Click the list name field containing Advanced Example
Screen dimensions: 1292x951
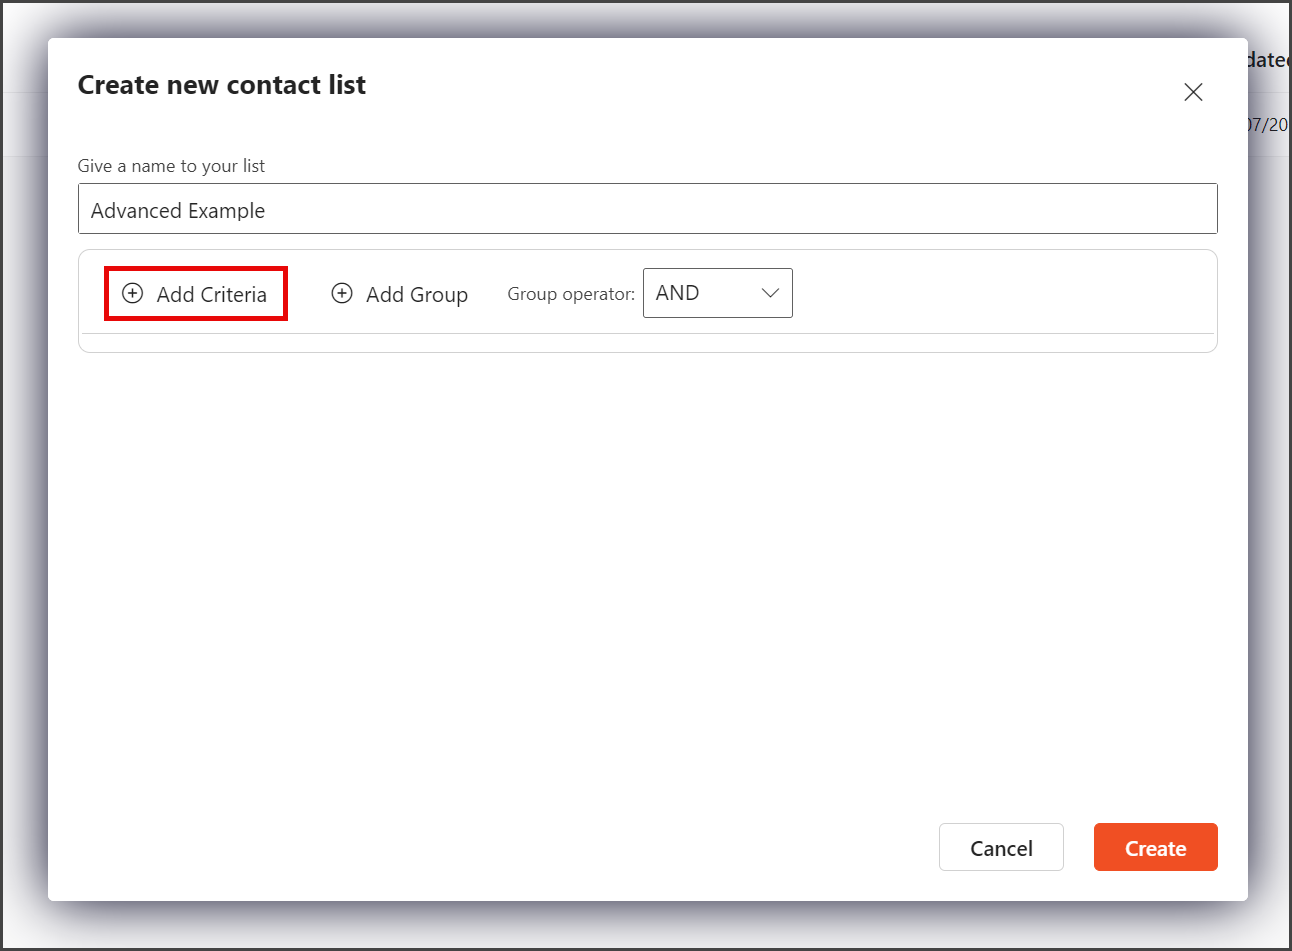[648, 209]
